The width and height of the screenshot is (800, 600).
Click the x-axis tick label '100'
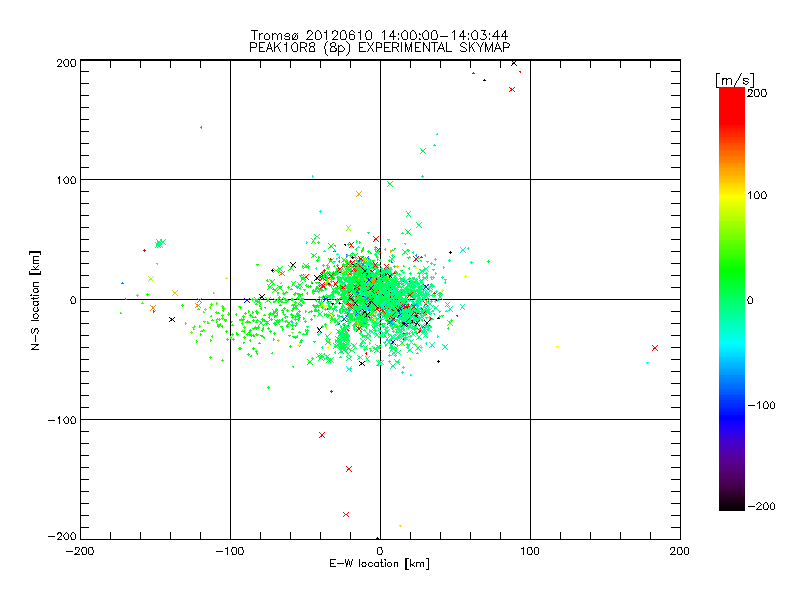pyautogui.click(x=530, y=551)
